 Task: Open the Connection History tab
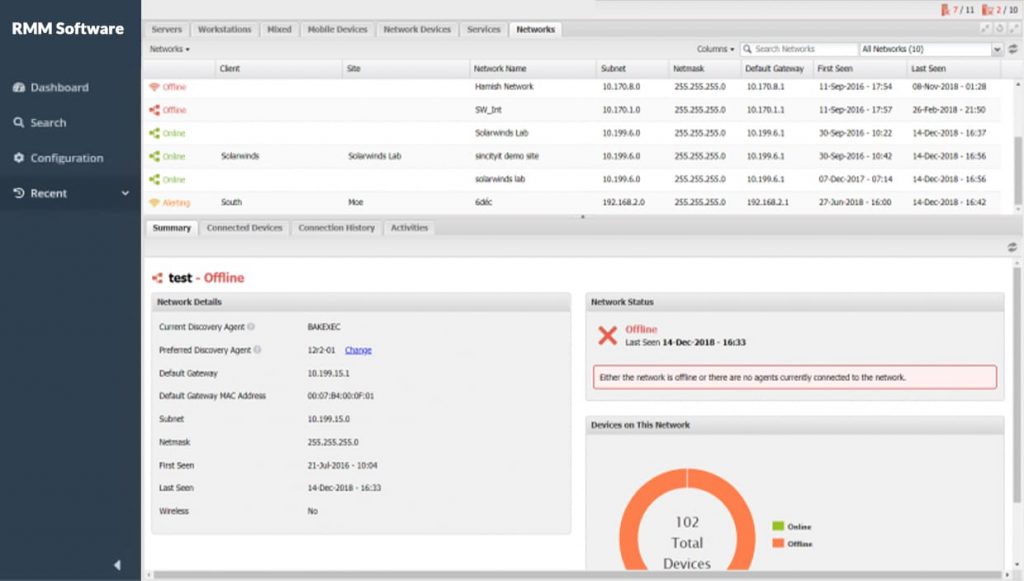pyautogui.click(x=336, y=228)
